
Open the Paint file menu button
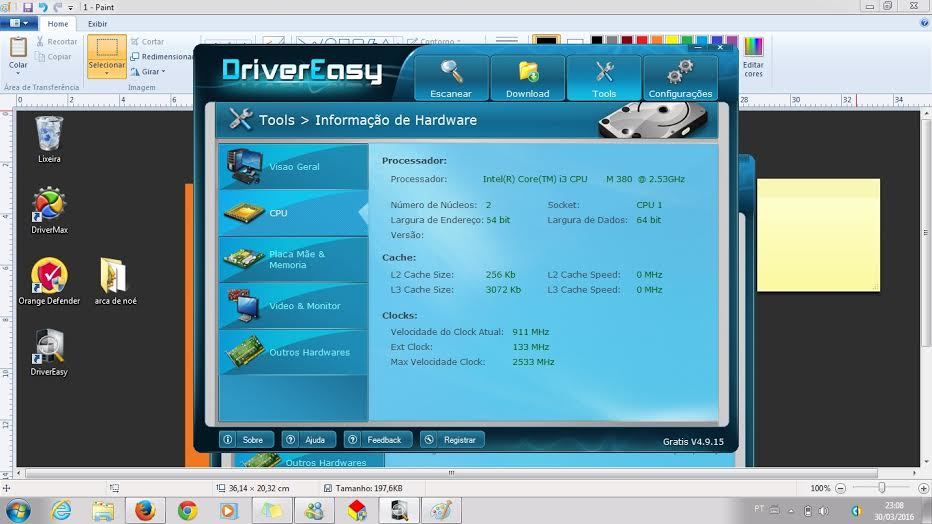(x=19, y=24)
